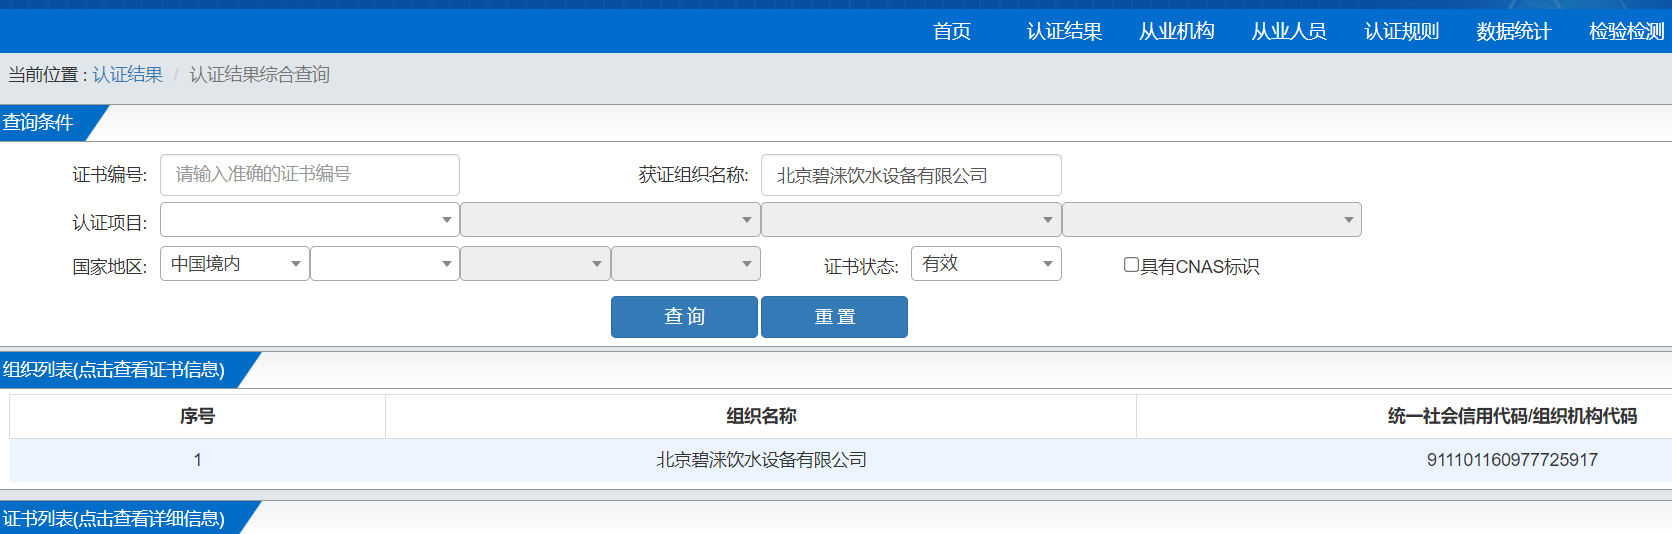This screenshot has width=1672, height=534.
Task: Open the 检验检测 navigation menu
Action: 1627,31
